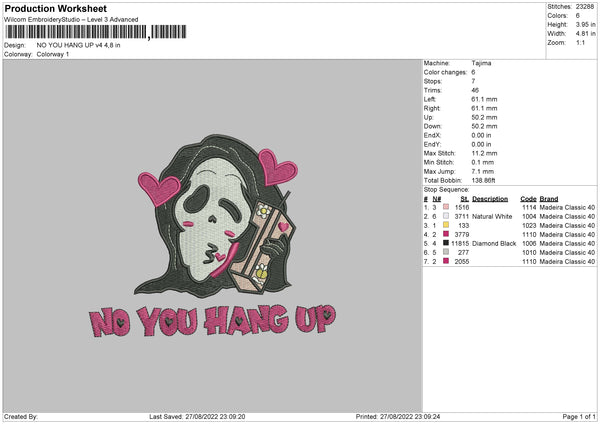
Task: Click the Code column header
Action: point(529,198)
